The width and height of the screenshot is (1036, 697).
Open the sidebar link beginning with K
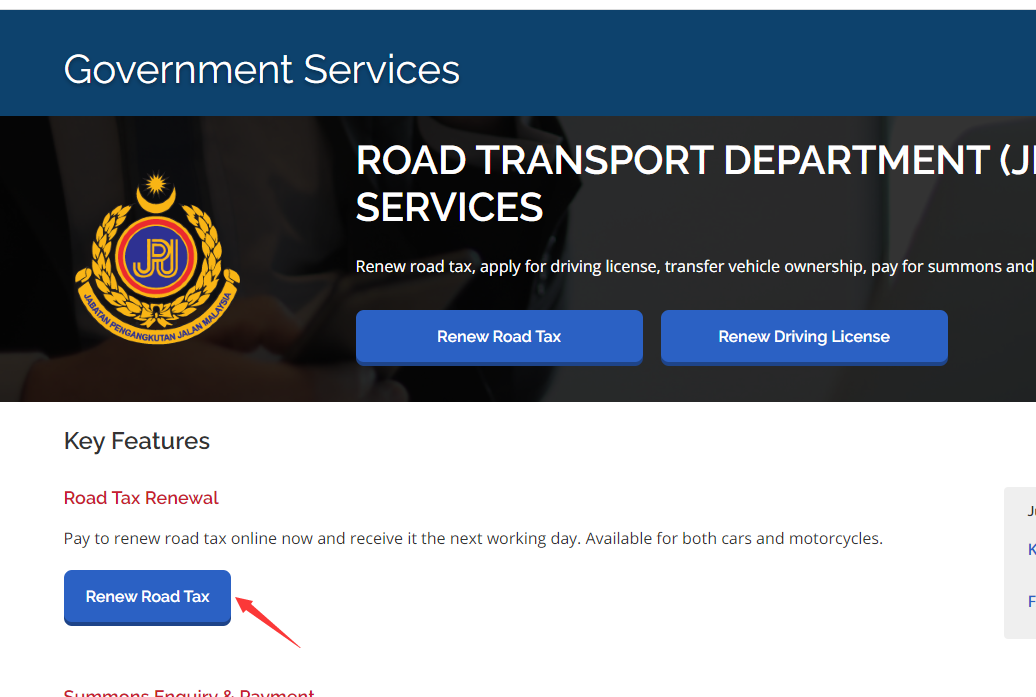1031,549
